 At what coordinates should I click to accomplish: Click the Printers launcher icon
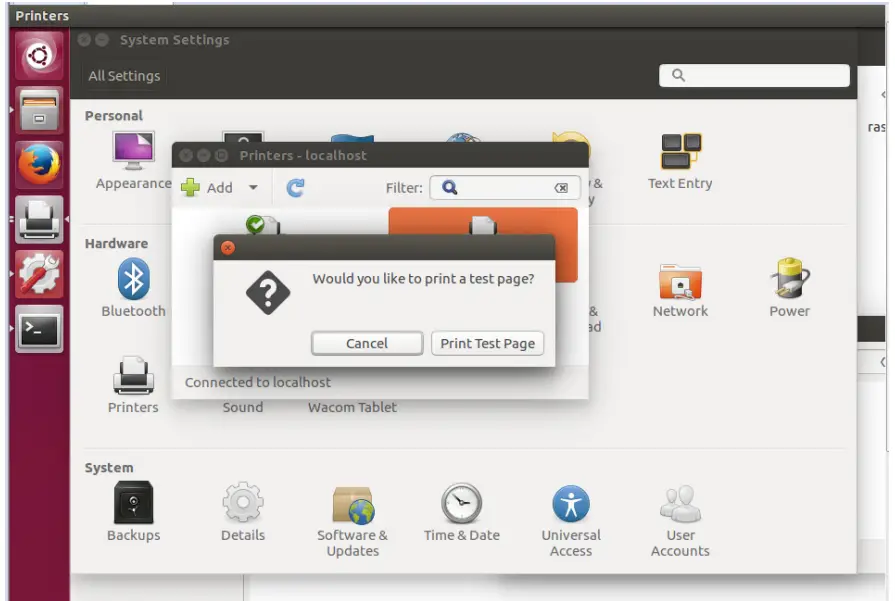[39, 219]
